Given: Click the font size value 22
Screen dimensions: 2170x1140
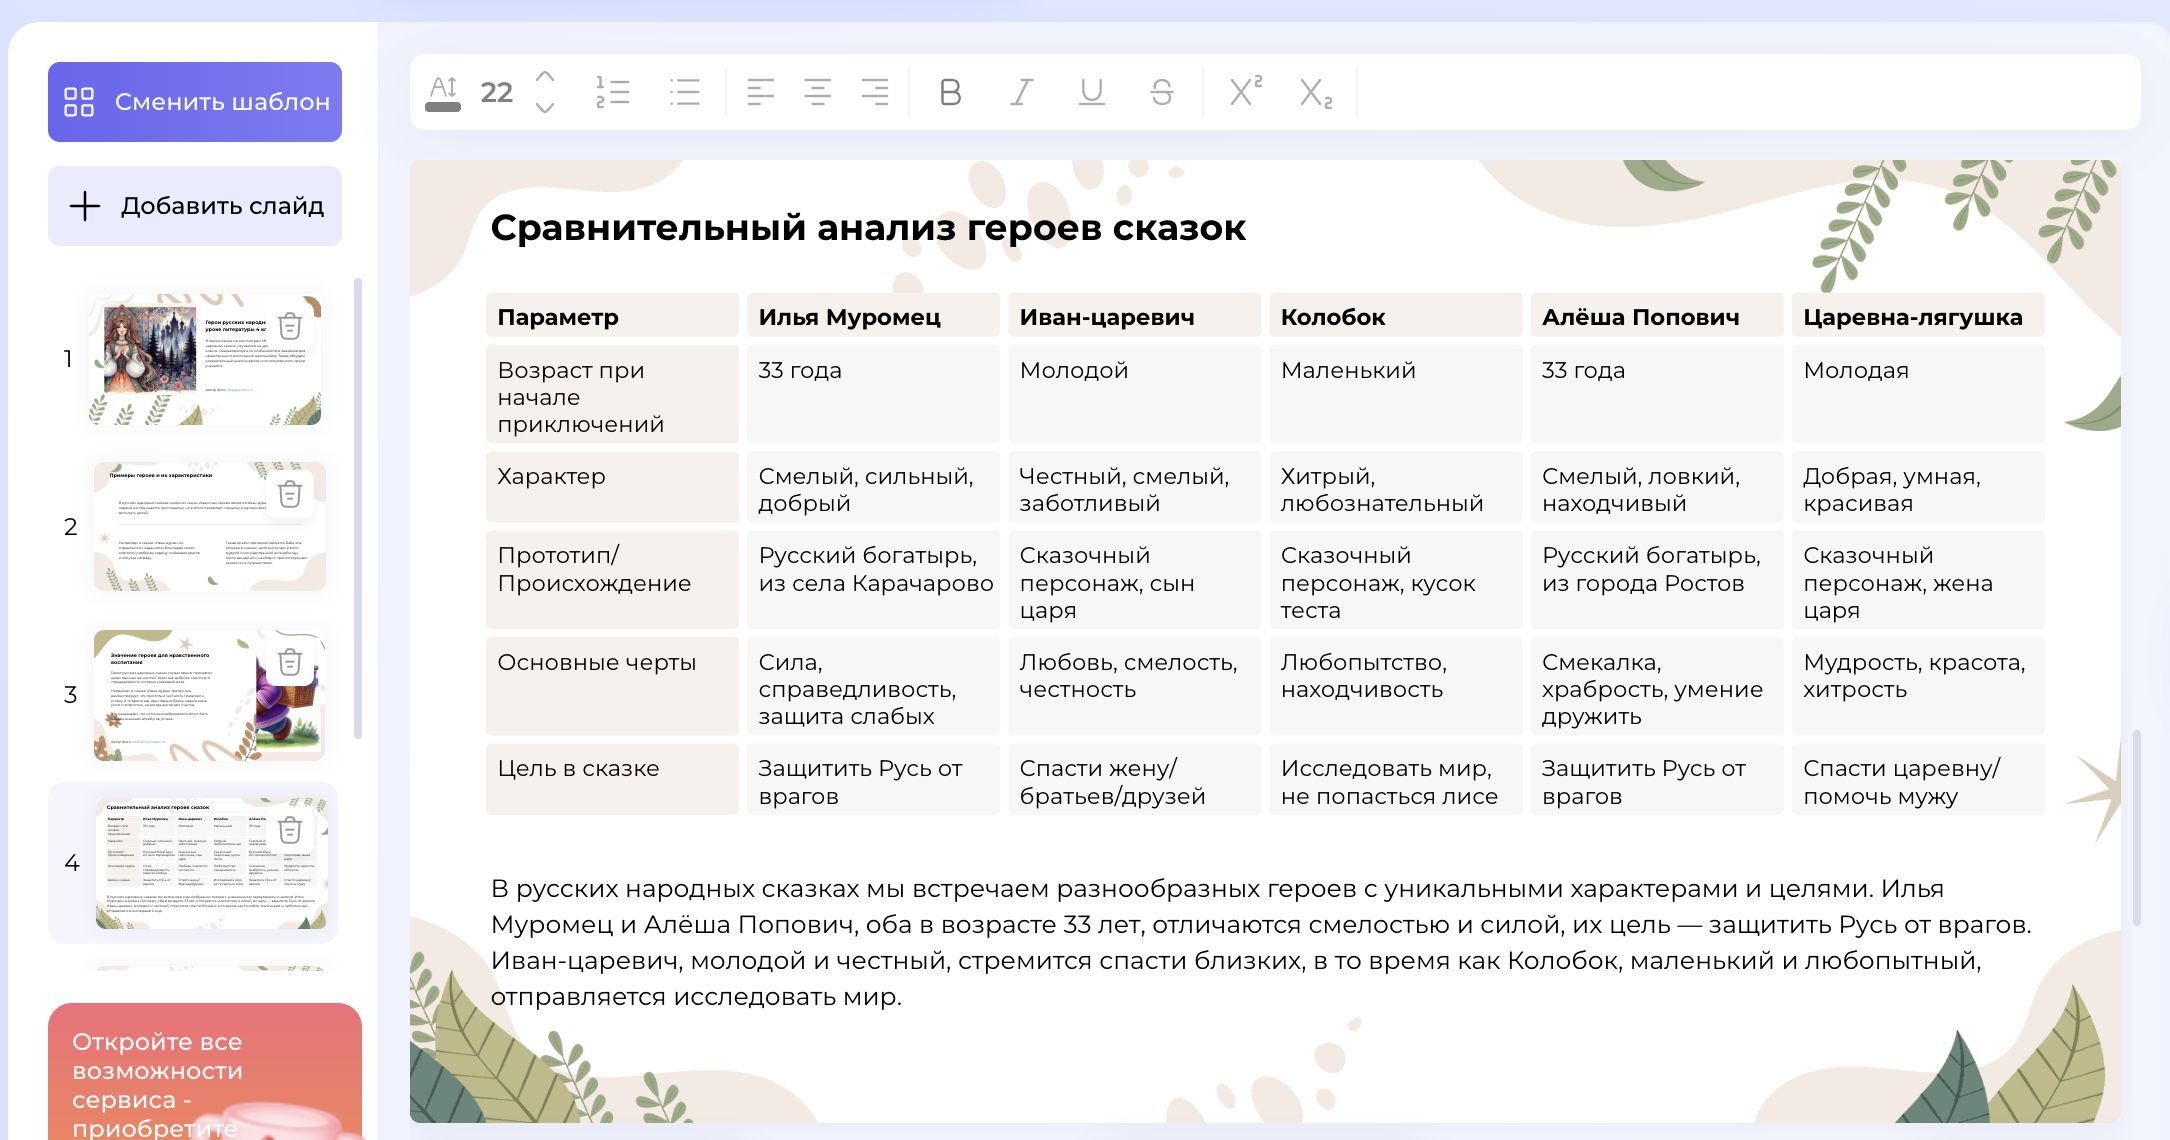Looking at the screenshot, I should click(x=496, y=92).
